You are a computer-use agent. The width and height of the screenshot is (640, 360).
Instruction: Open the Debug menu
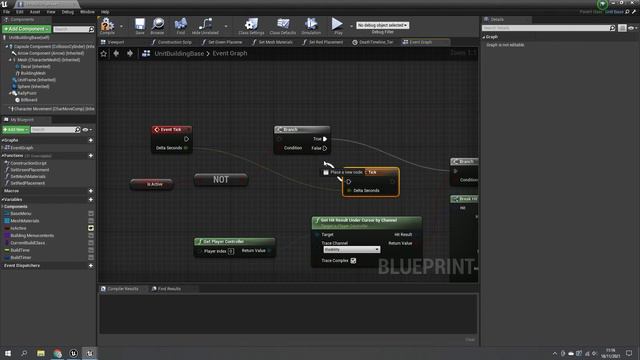[x=68, y=12]
